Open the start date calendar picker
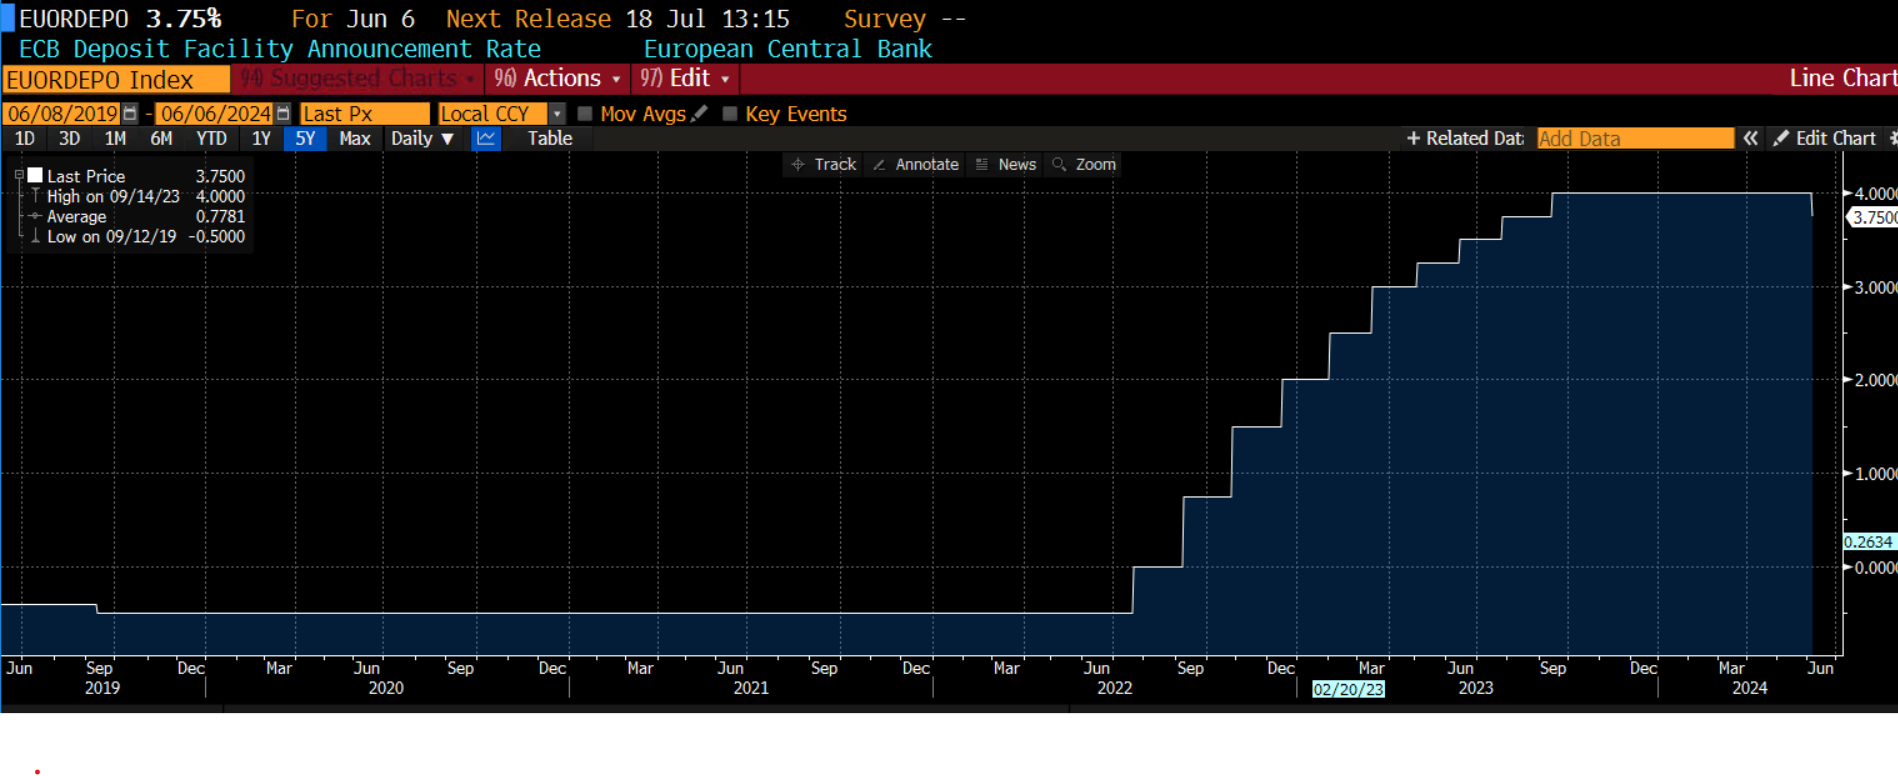 pyautogui.click(x=130, y=114)
